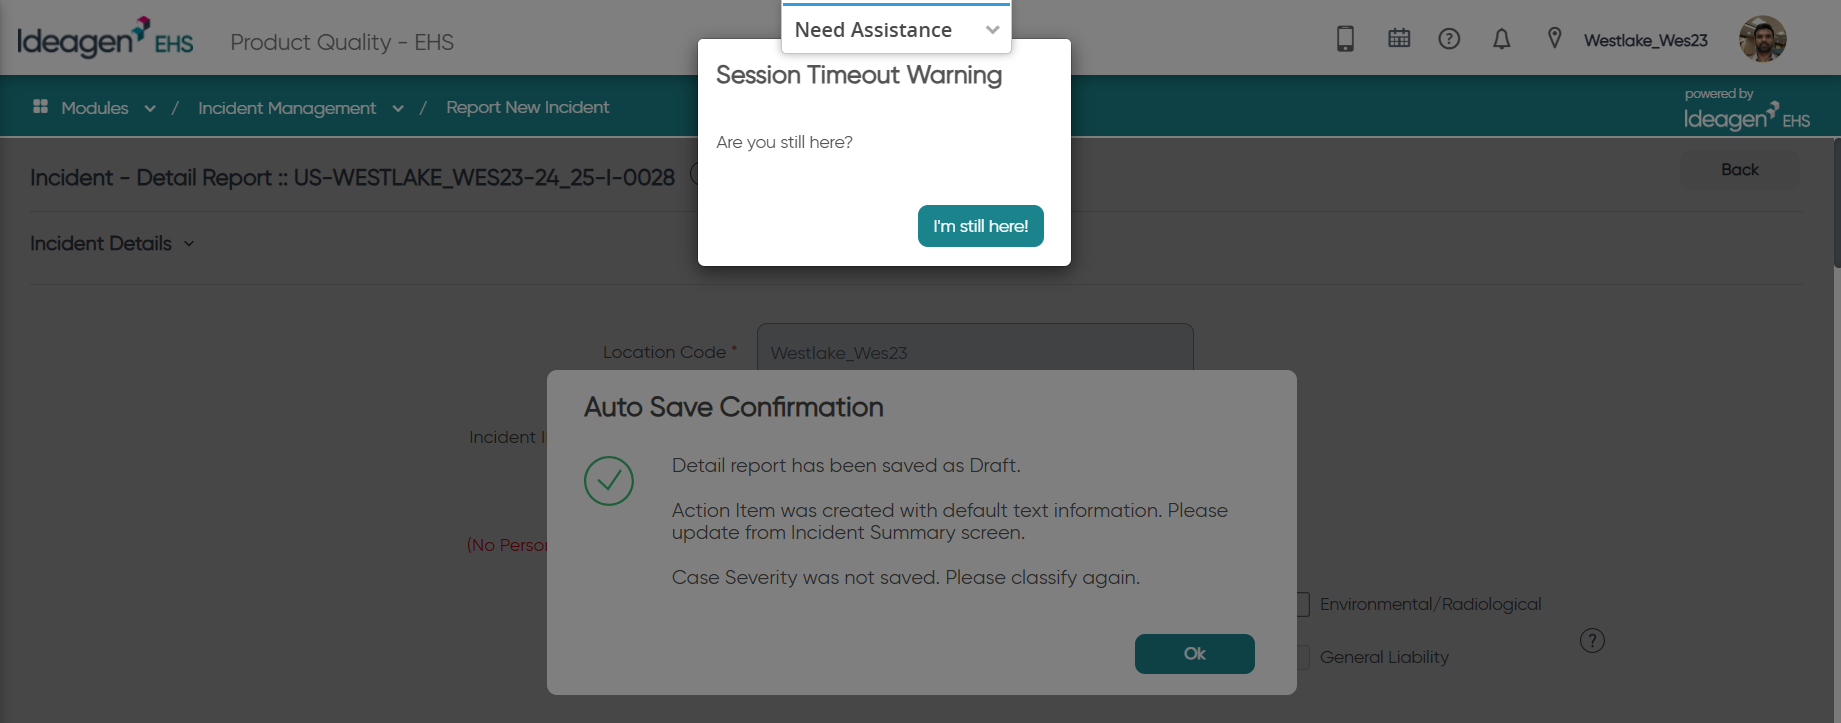Click the Incident Management breadcrumb label
The image size is (1841, 723).
coord(287,108)
